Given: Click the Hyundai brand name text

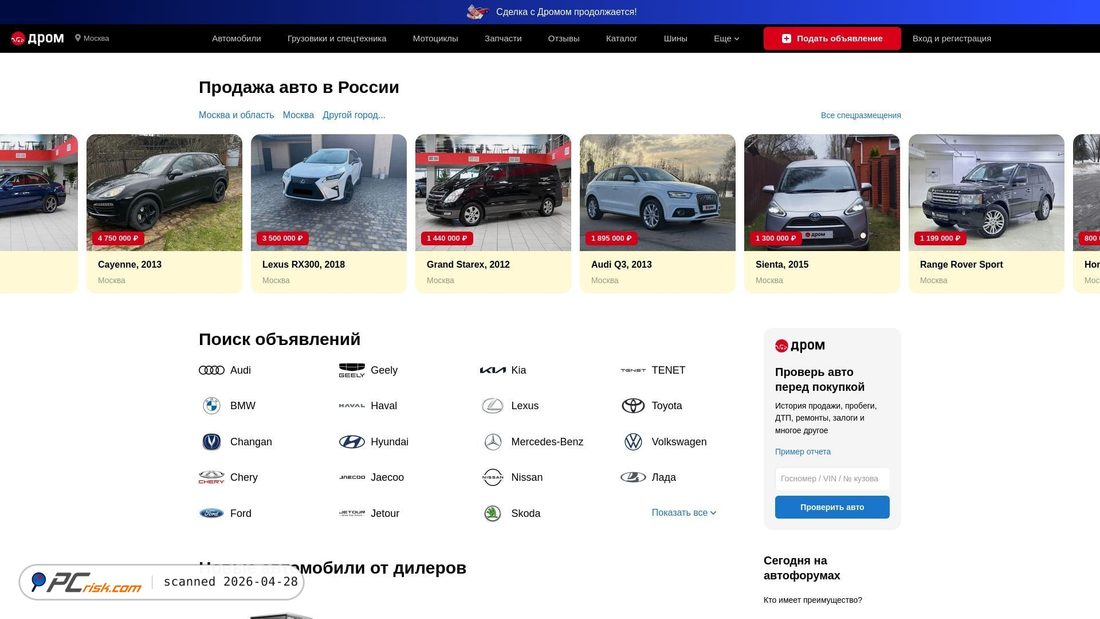Looking at the screenshot, I should click(x=389, y=441).
